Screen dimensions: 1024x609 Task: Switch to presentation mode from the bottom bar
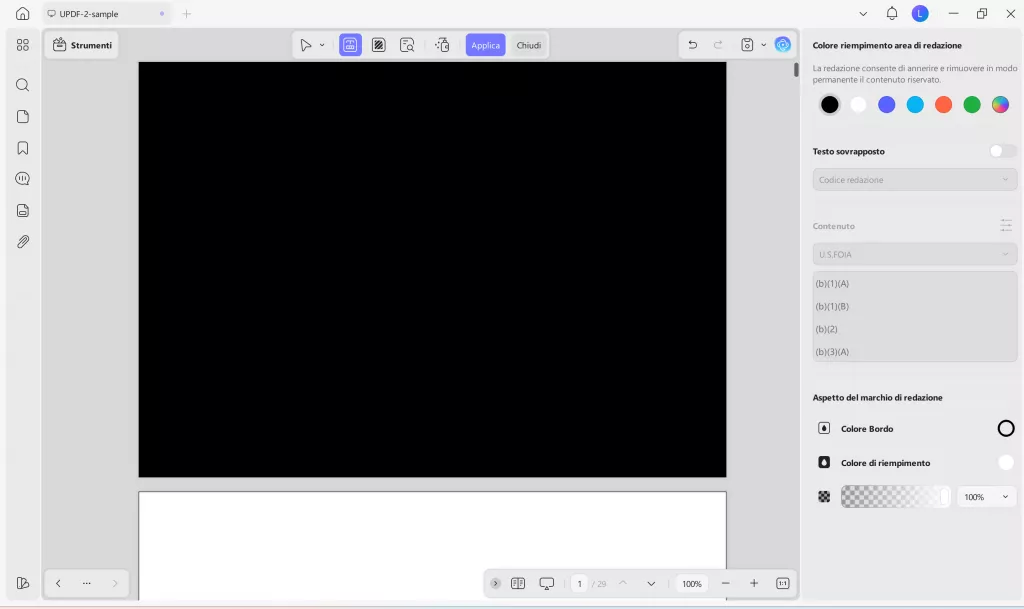pyautogui.click(x=546, y=582)
